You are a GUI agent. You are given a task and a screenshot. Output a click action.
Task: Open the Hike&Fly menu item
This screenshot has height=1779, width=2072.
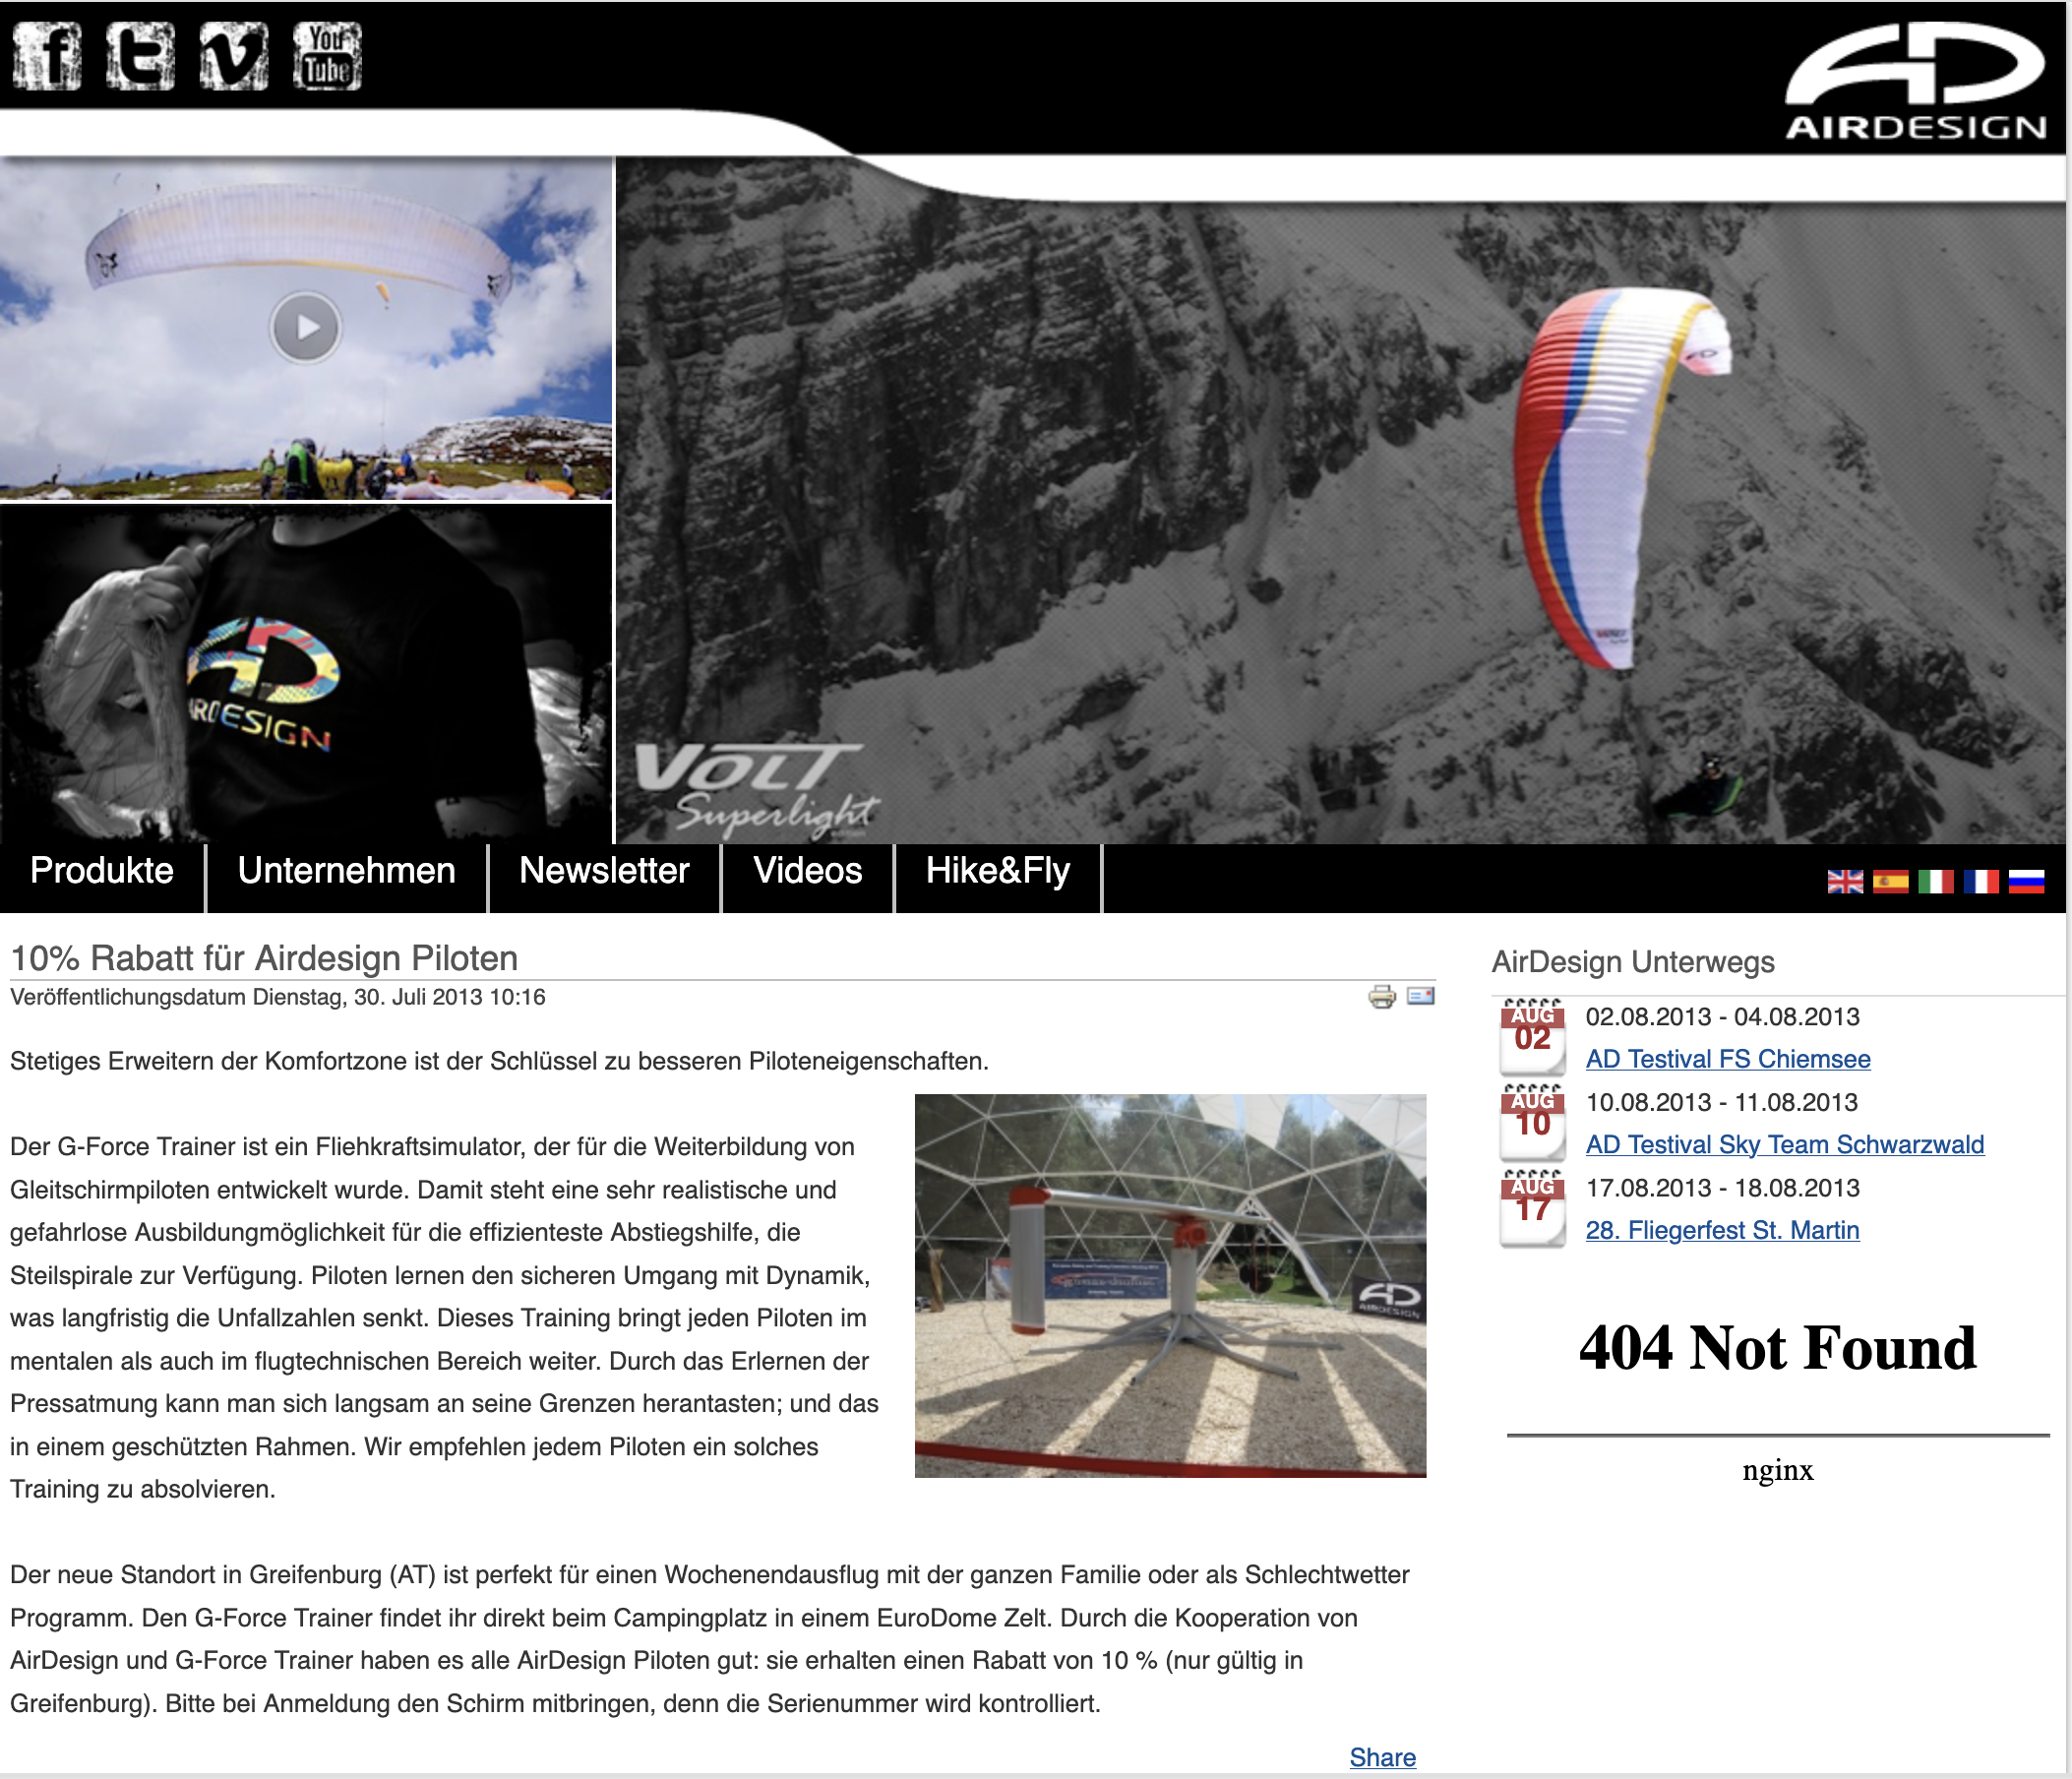pyautogui.click(x=998, y=871)
